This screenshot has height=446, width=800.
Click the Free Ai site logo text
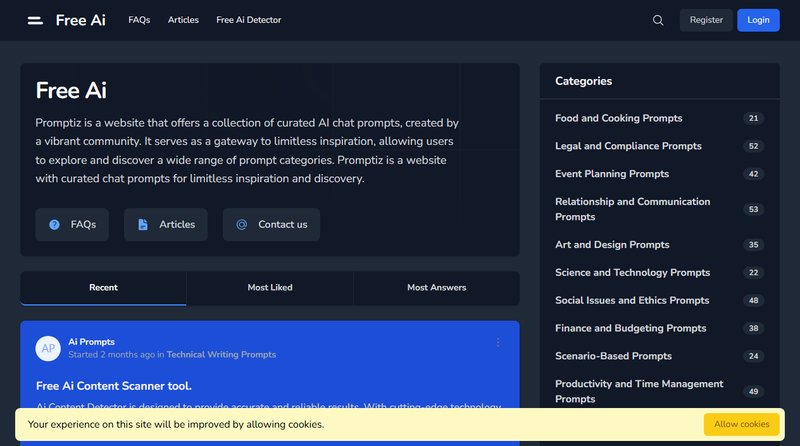80,20
